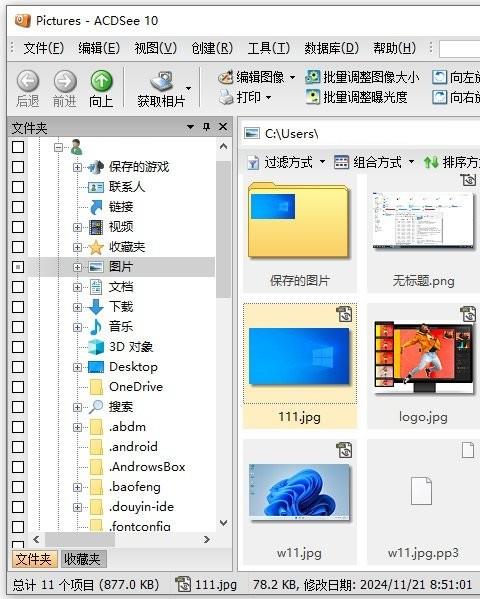Open the 编辑图像 dropdown arrow
The height and width of the screenshot is (599, 480).
point(292,78)
